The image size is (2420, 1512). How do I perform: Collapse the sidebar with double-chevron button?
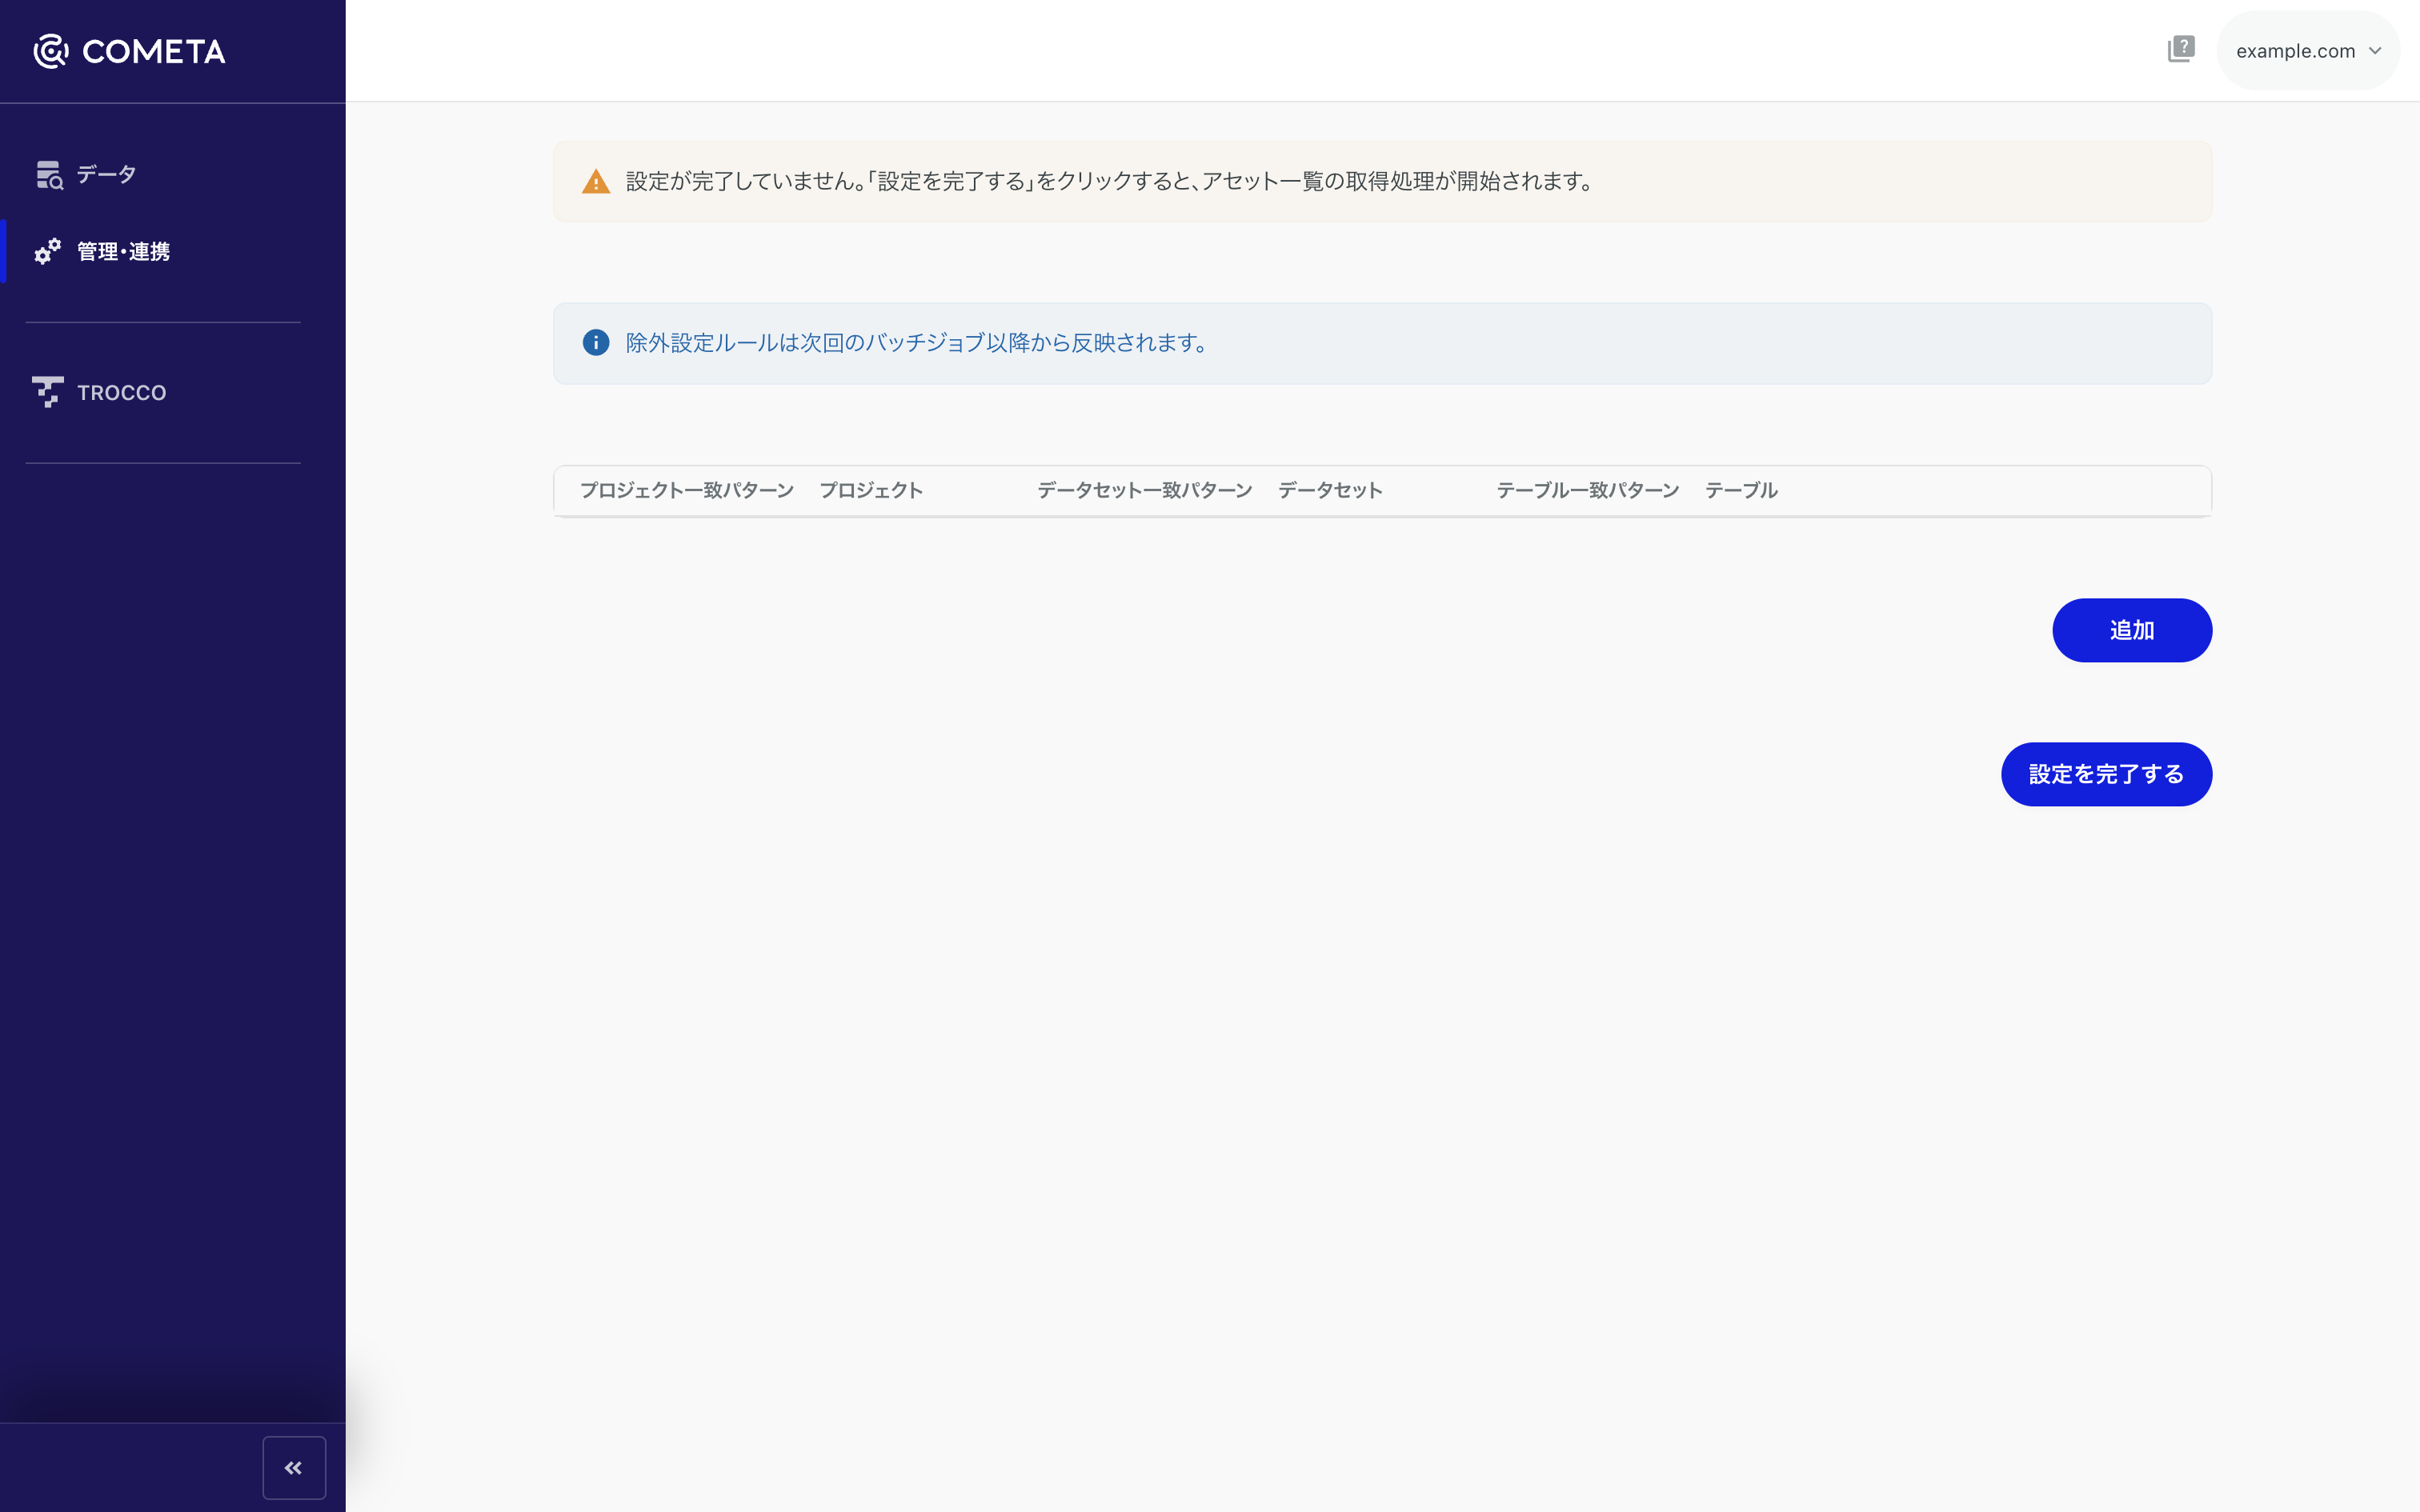click(294, 1467)
